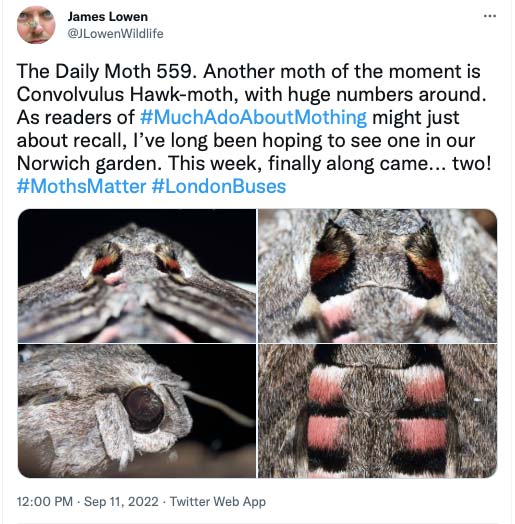
Task: Click the red patch in top-right photo
Action: point(328,266)
